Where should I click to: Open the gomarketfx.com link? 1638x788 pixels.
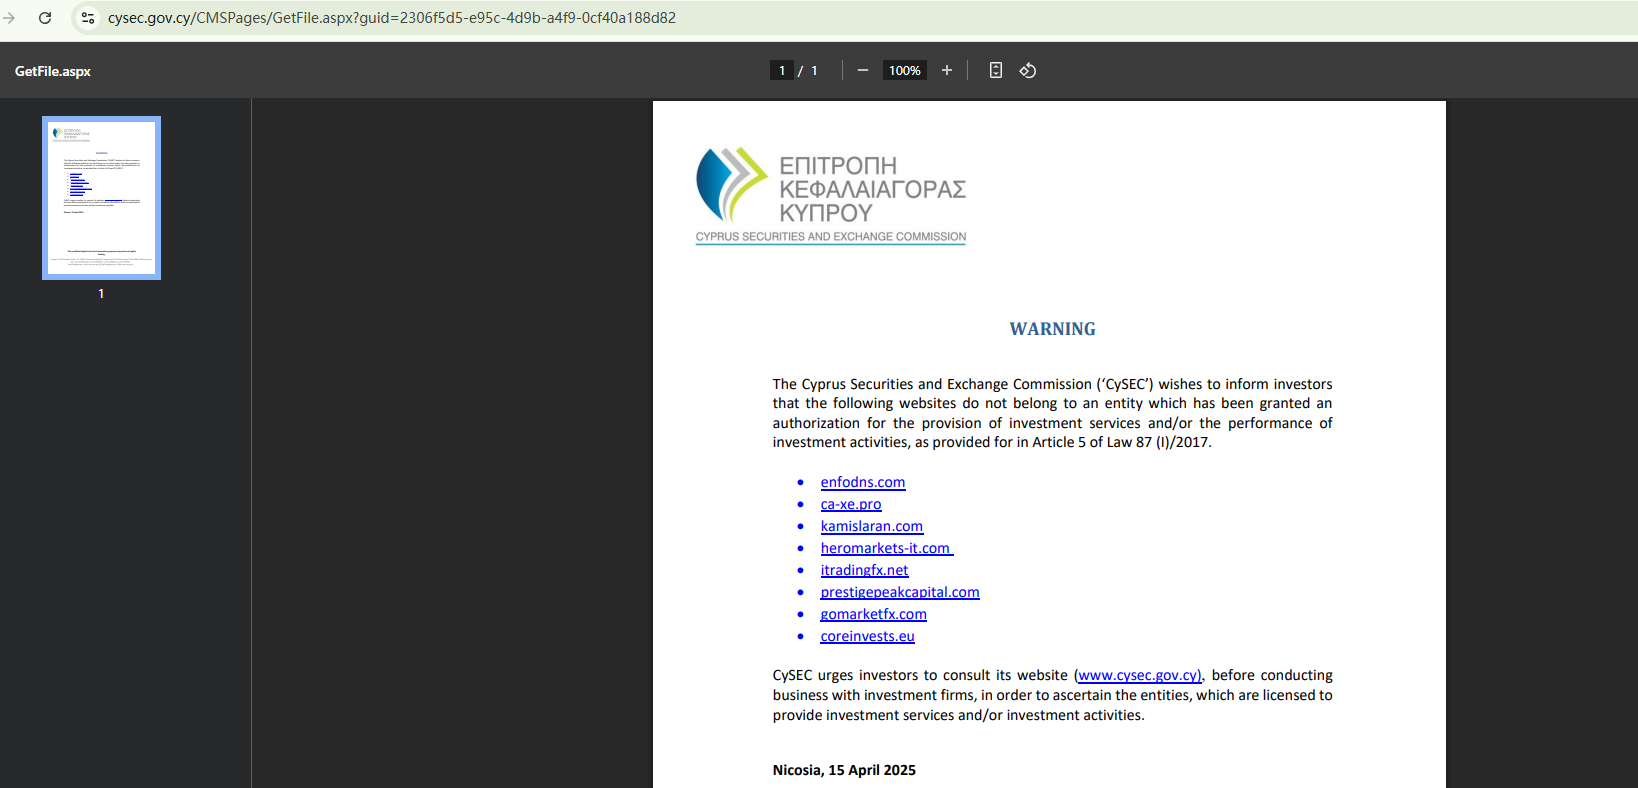coord(874,614)
